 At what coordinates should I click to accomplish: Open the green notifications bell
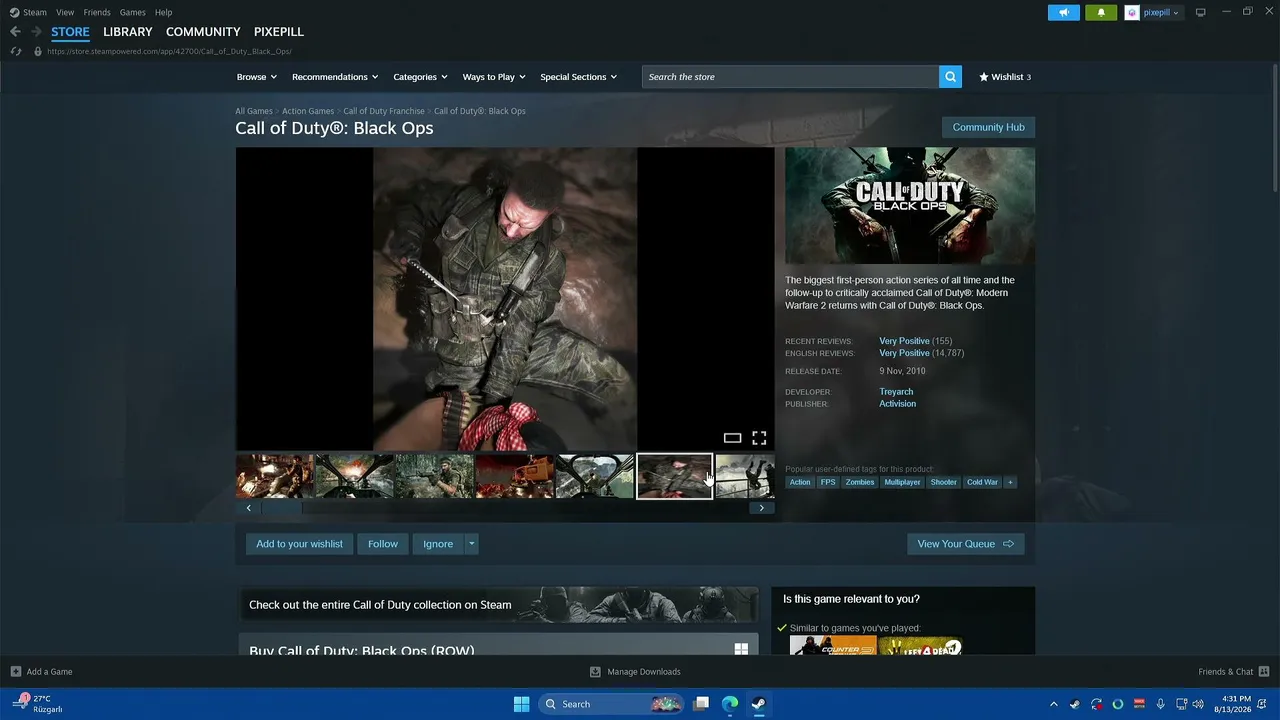click(x=1101, y=12)
